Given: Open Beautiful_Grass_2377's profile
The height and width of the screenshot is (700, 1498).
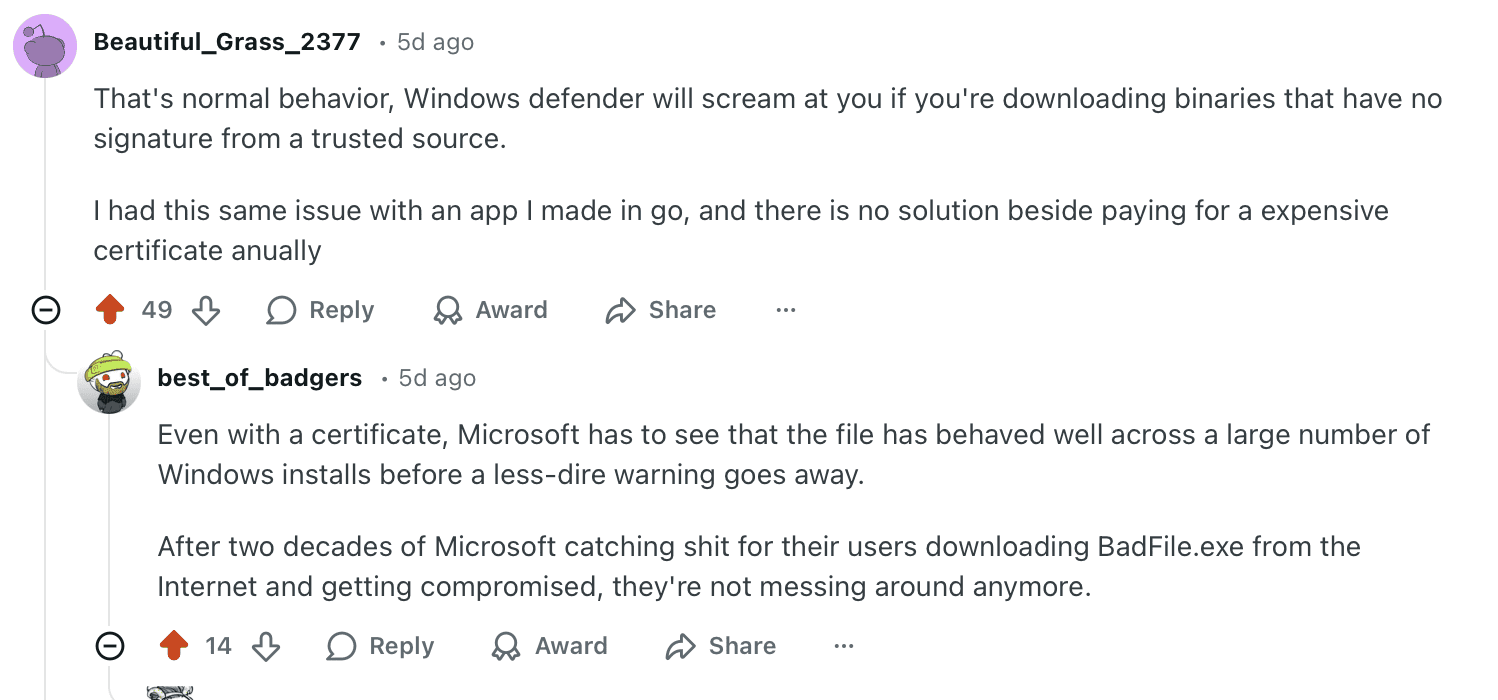Looking at the screenshot, I should [226, 42].
